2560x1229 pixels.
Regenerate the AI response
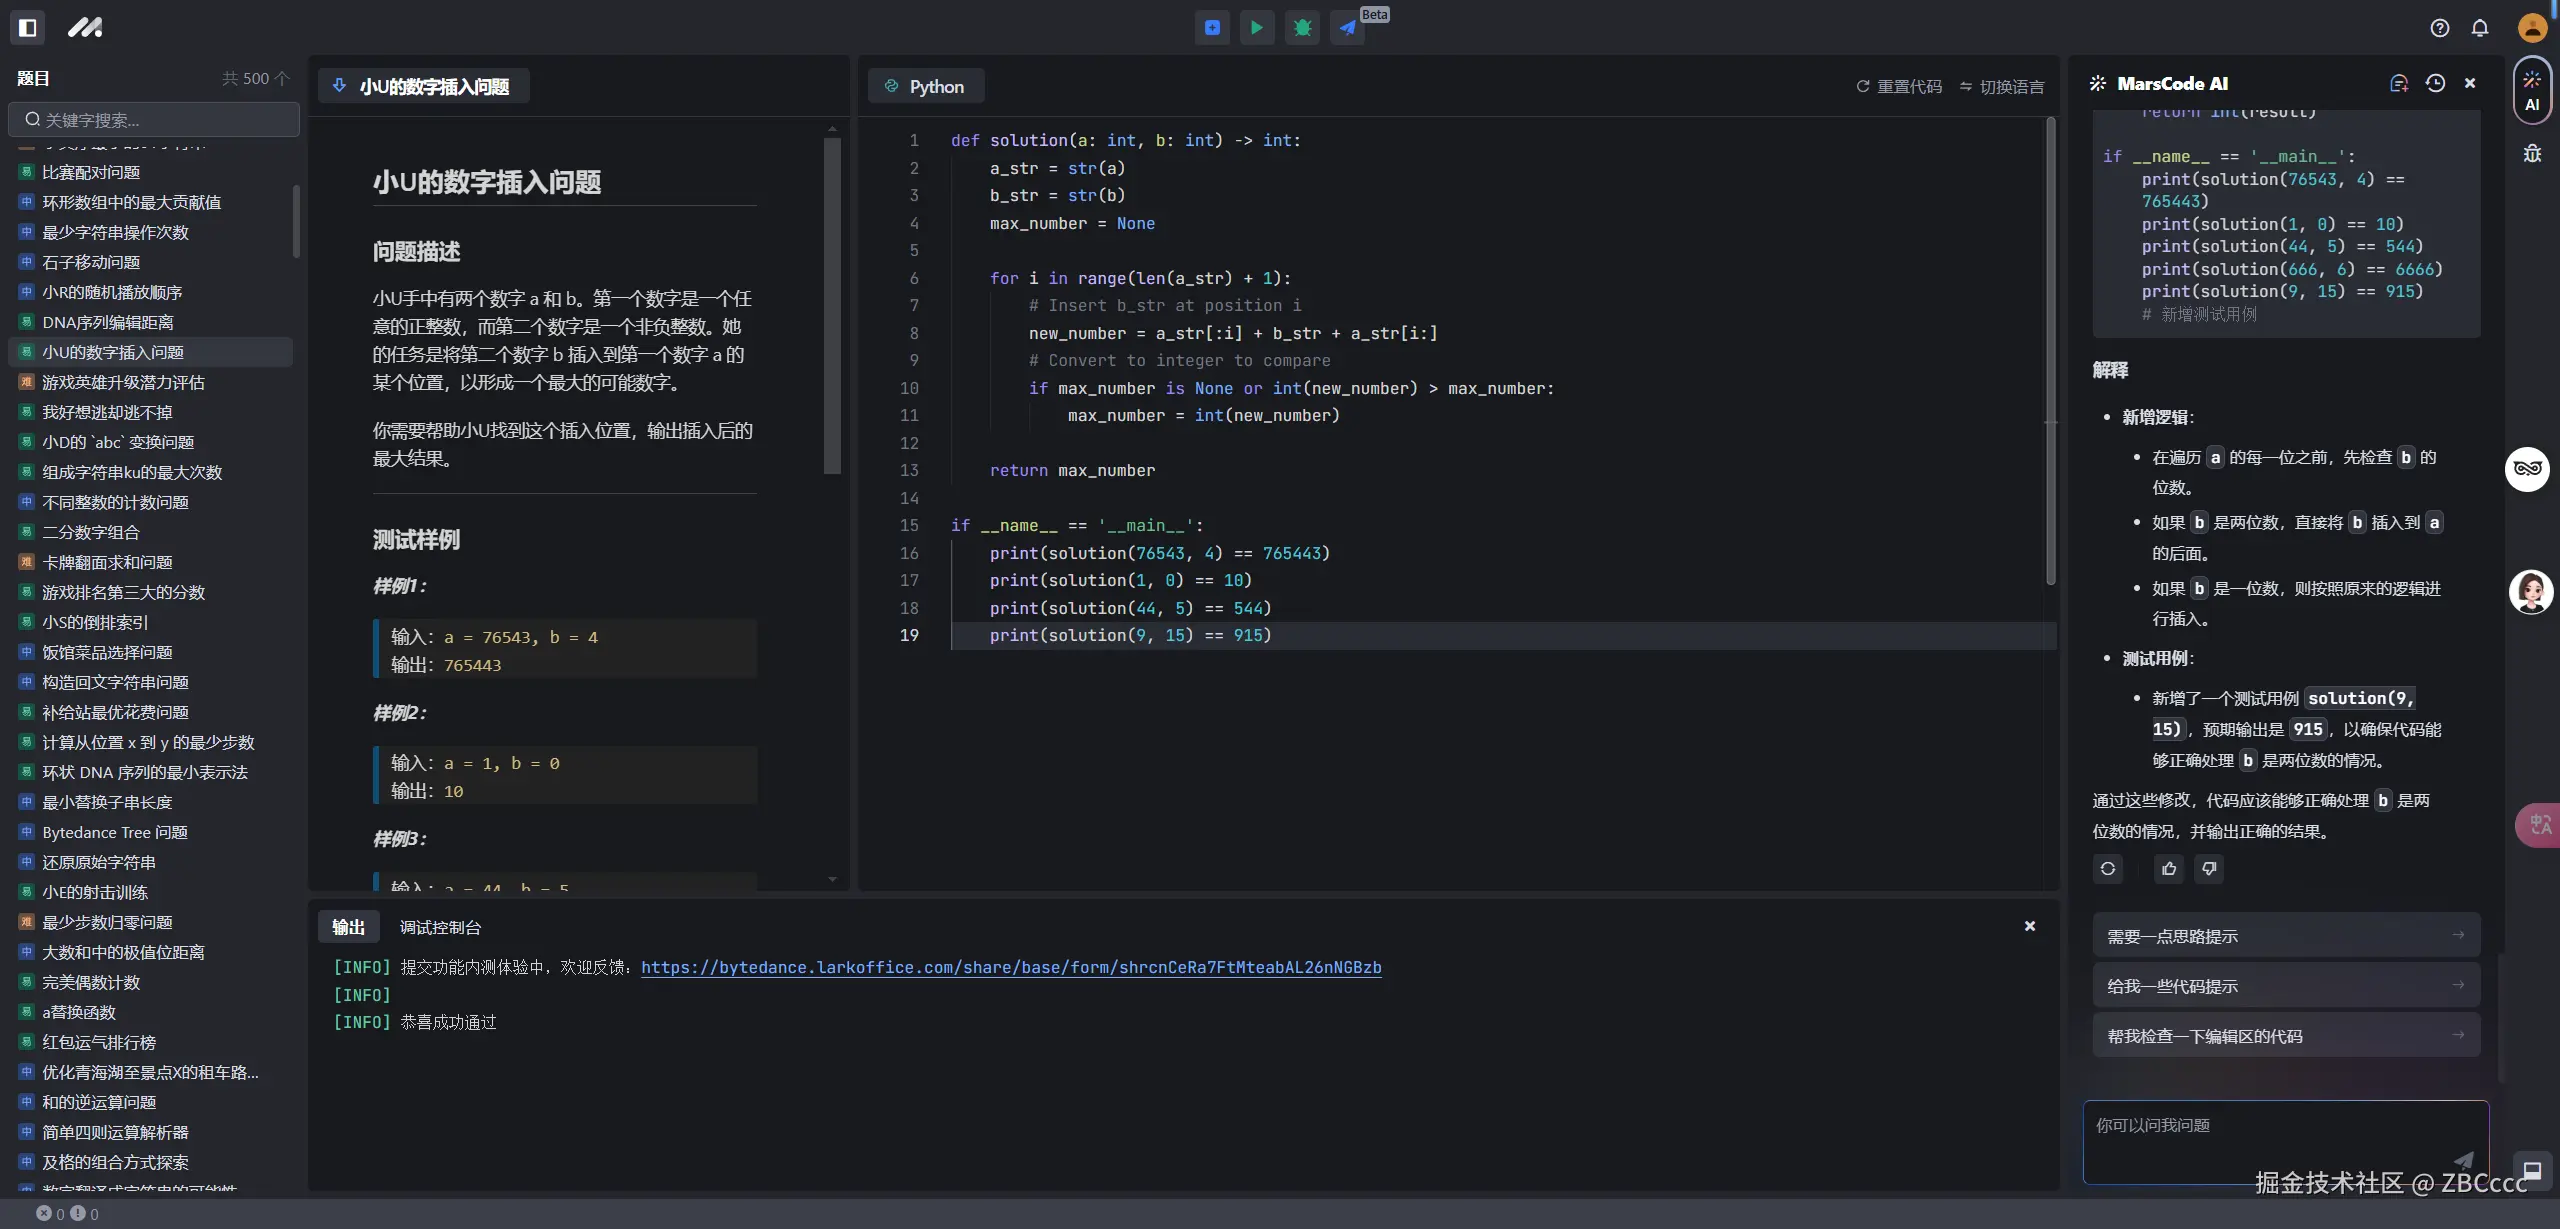pos(2108,869)
